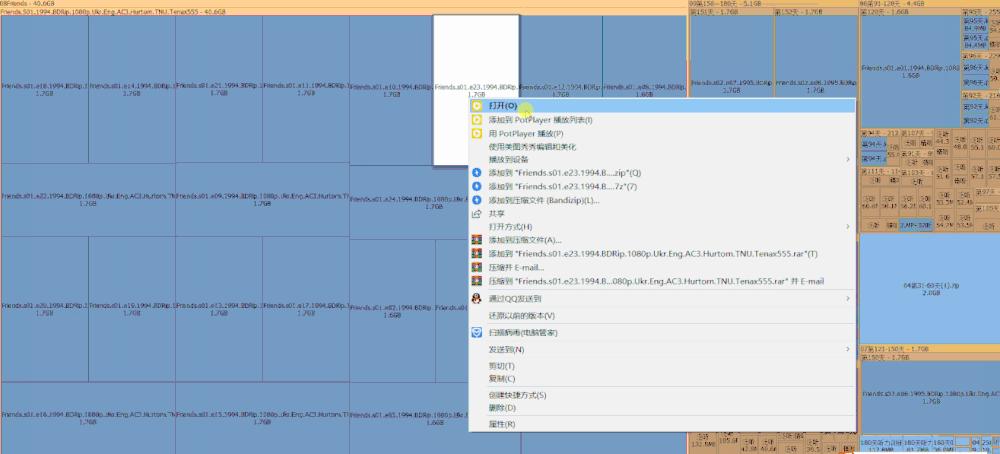Image resolution: width=1000 pixels, height=454 pixels.
Task: Select the 共享 menu entry
Action: click(662, 214)
